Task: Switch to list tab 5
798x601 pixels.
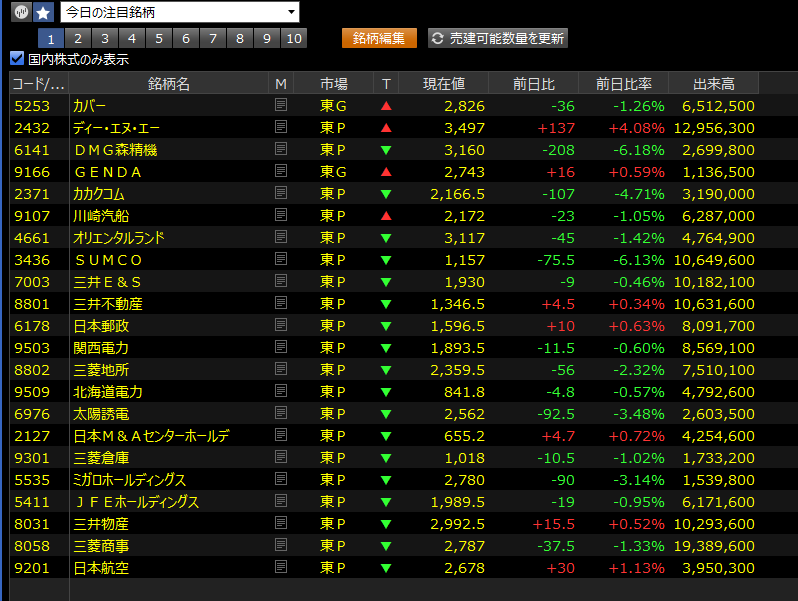Action: pyautogui.click(x=159, y=38)
